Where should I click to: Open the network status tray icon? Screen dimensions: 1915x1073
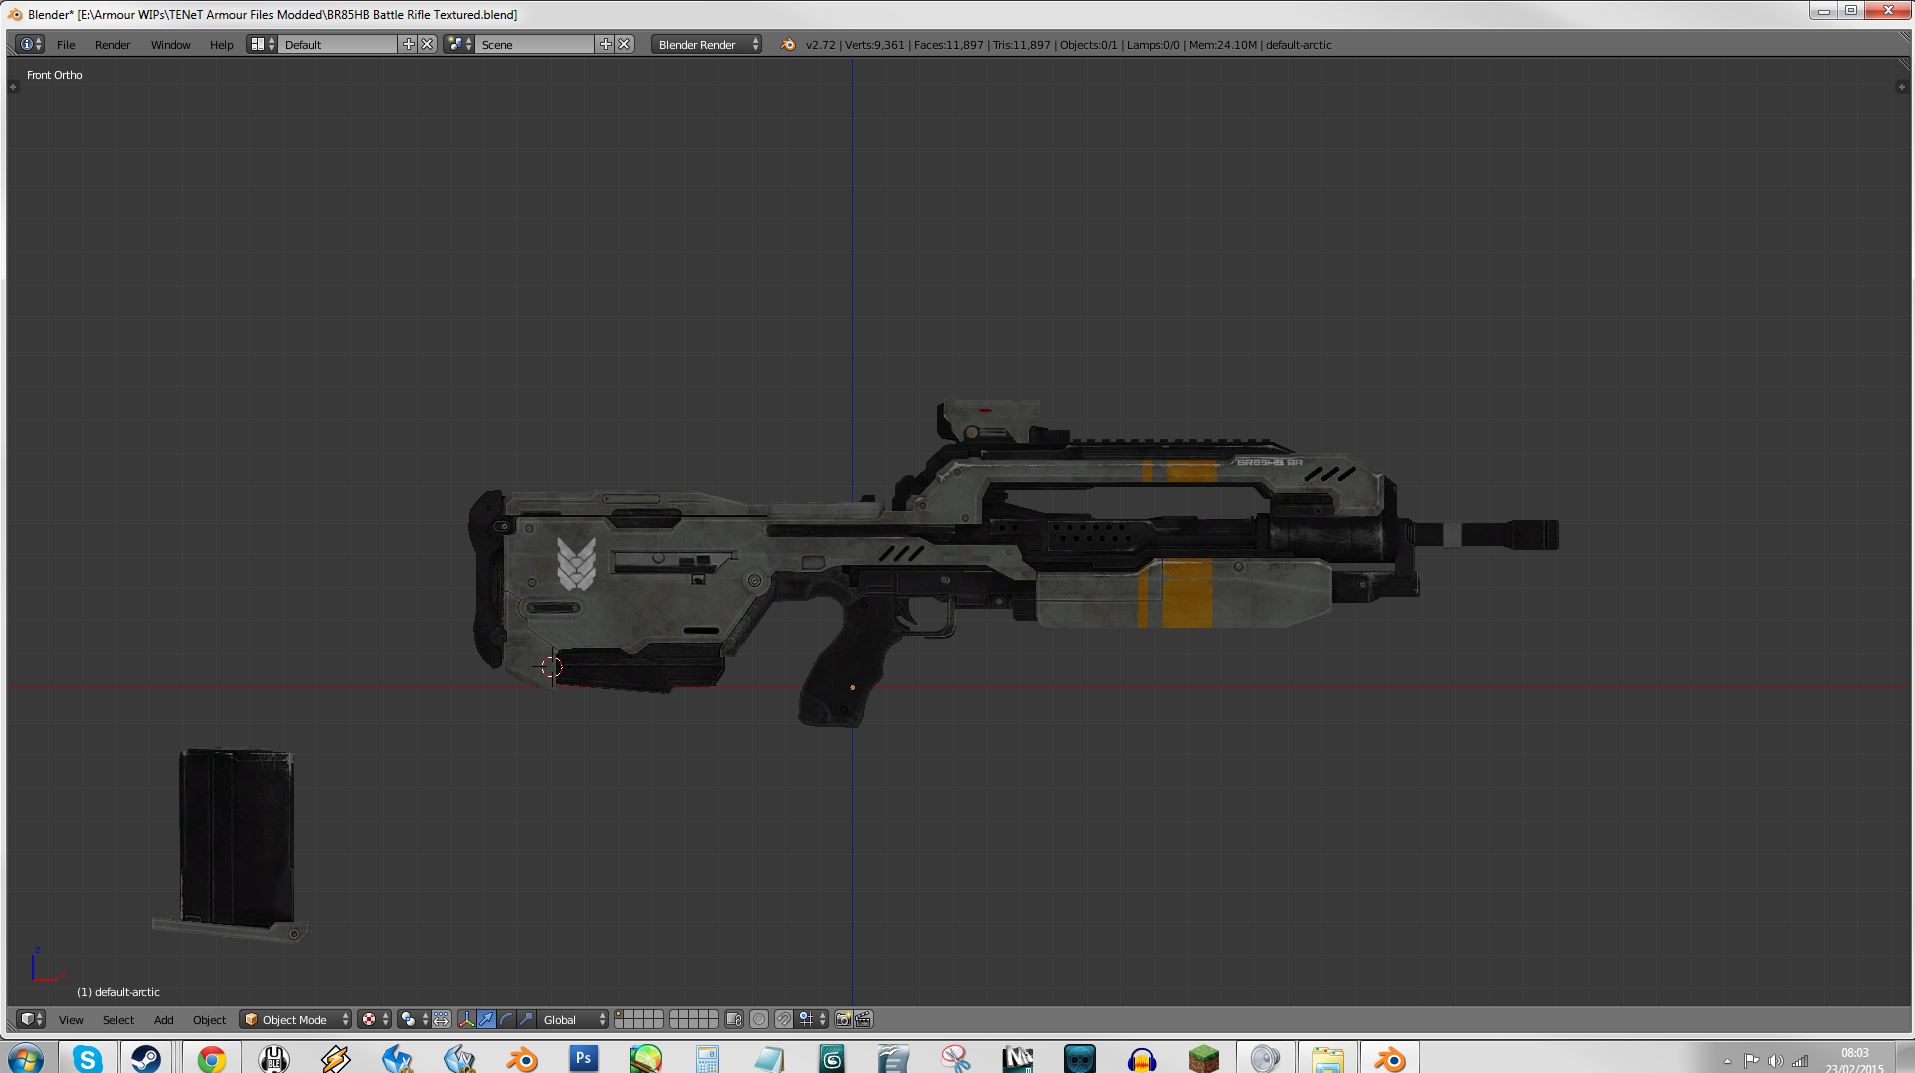(1800, 1061)
